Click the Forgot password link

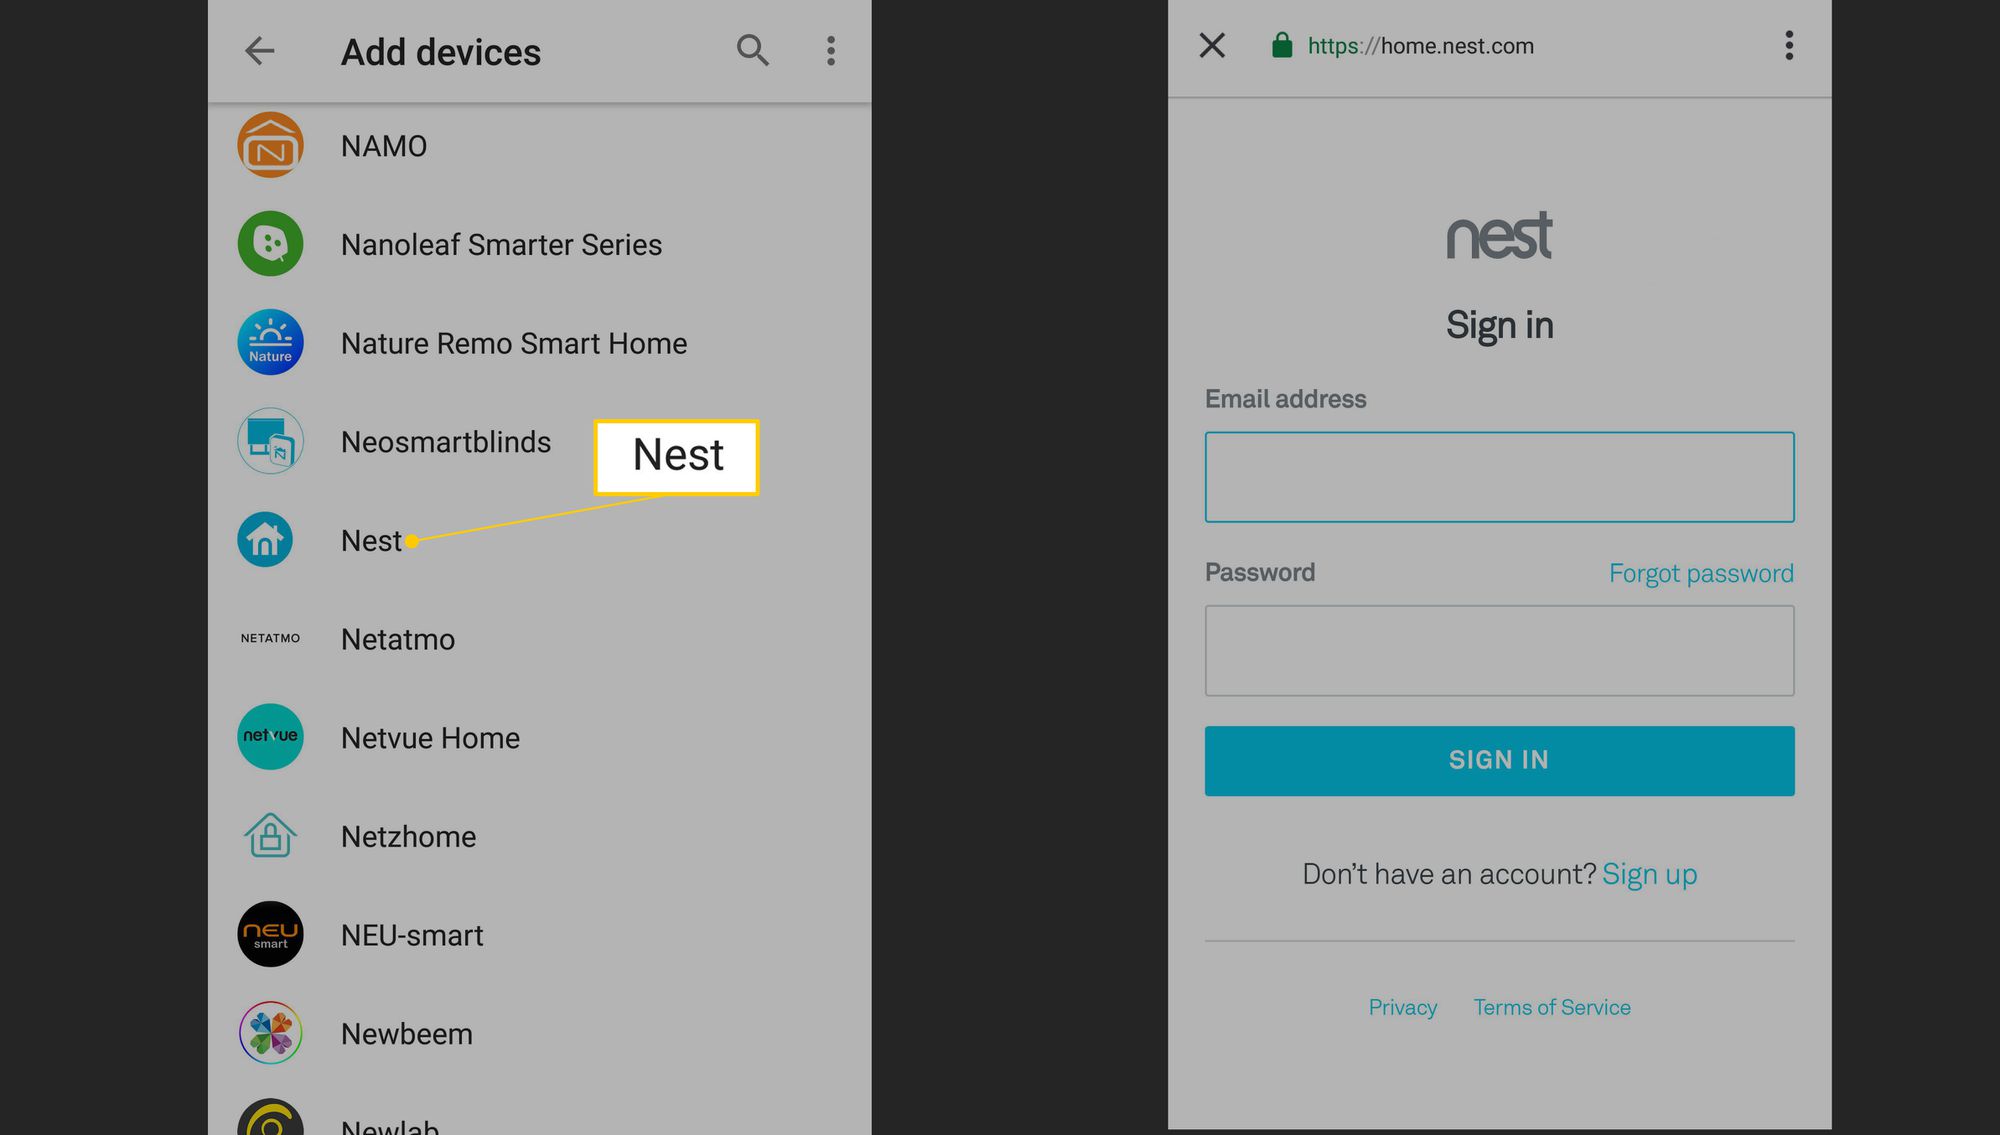coord(1702,572)
